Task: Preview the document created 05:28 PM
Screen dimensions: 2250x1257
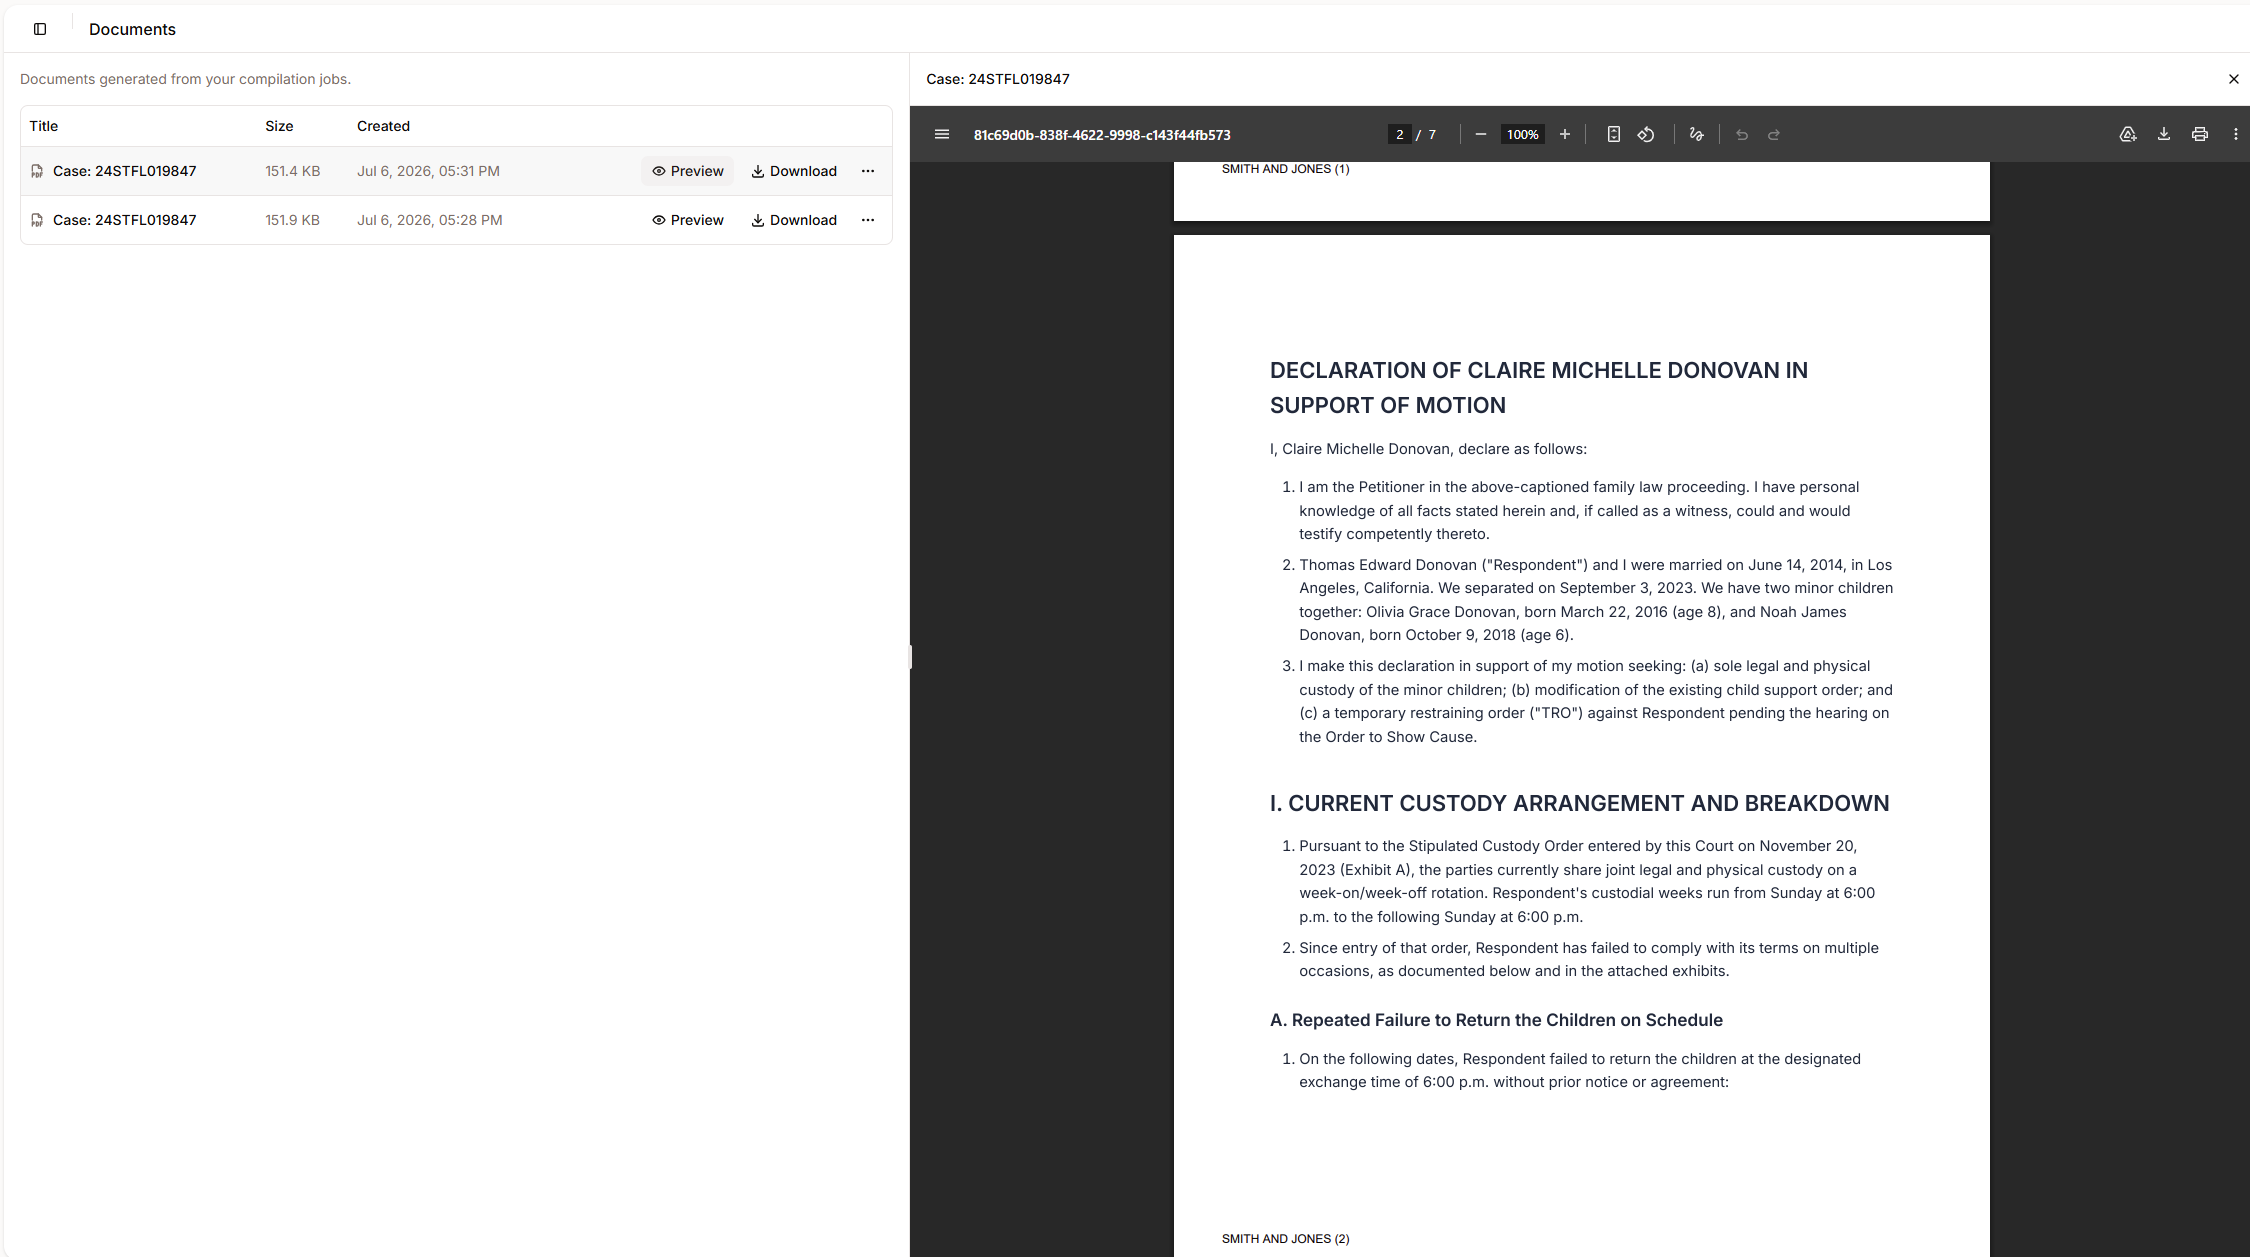Action: click(x=687, y=220)
